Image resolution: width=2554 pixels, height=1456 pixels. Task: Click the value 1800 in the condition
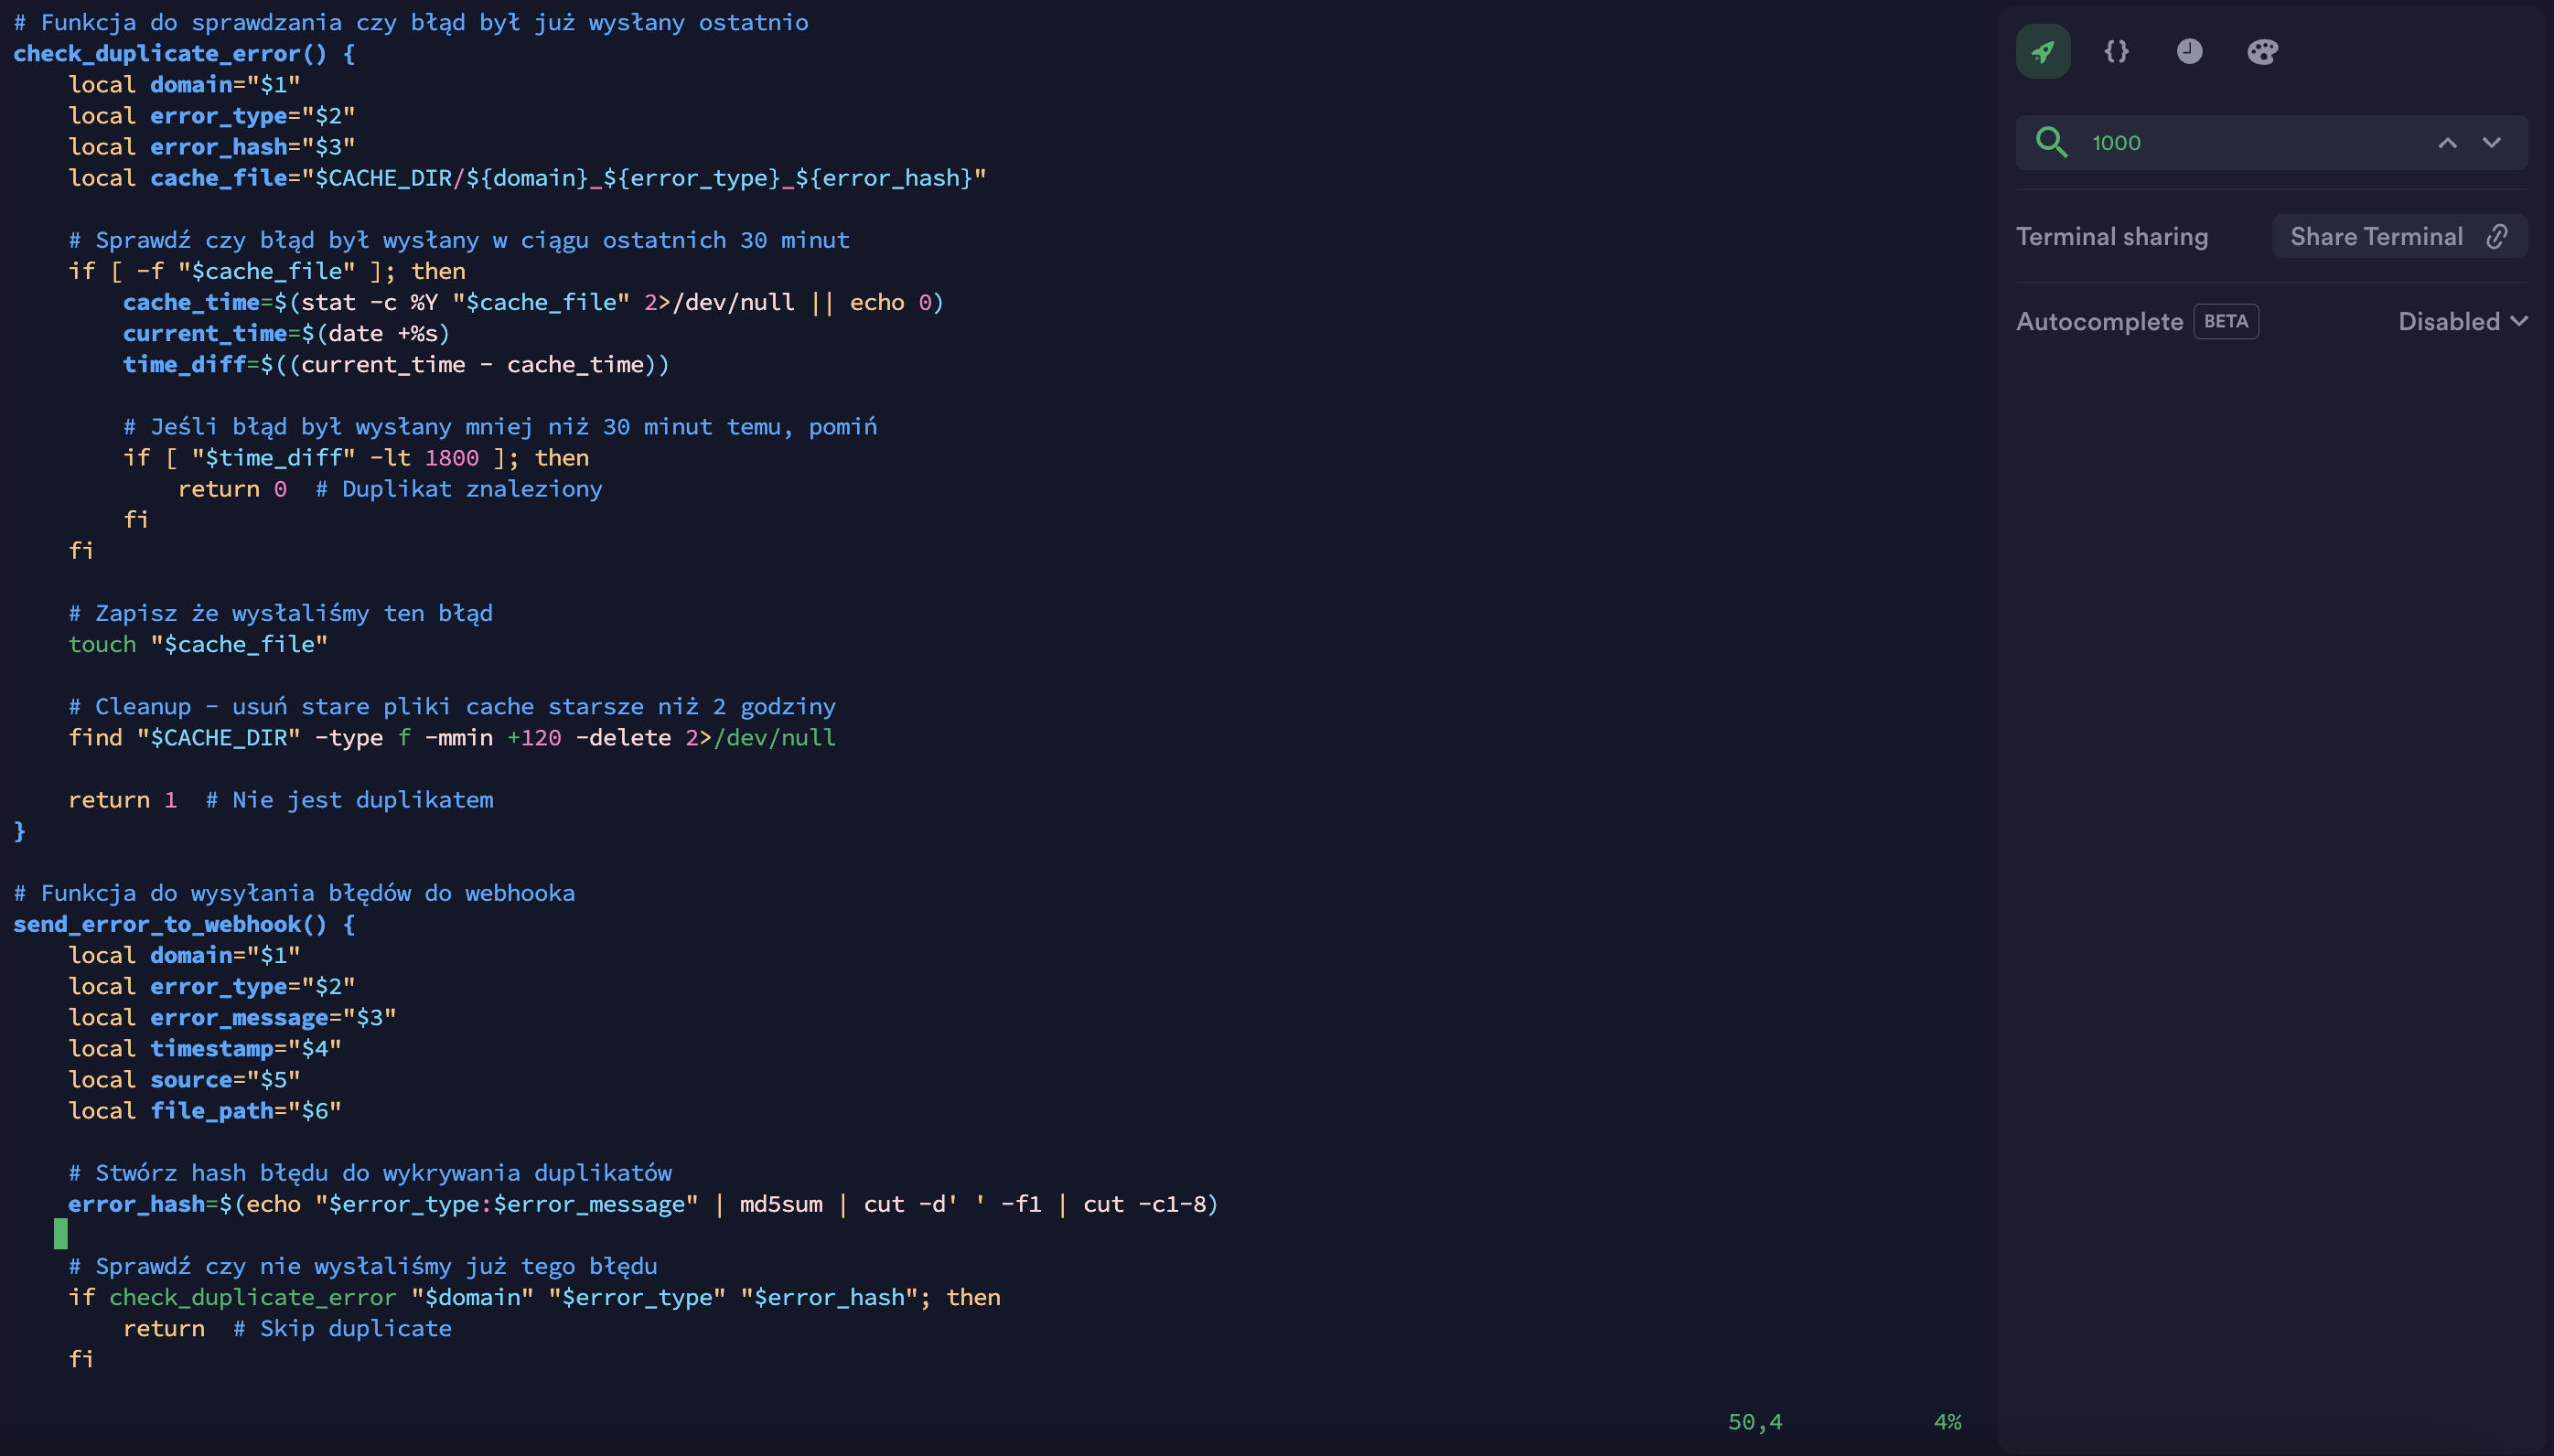[x=451, y=457]
